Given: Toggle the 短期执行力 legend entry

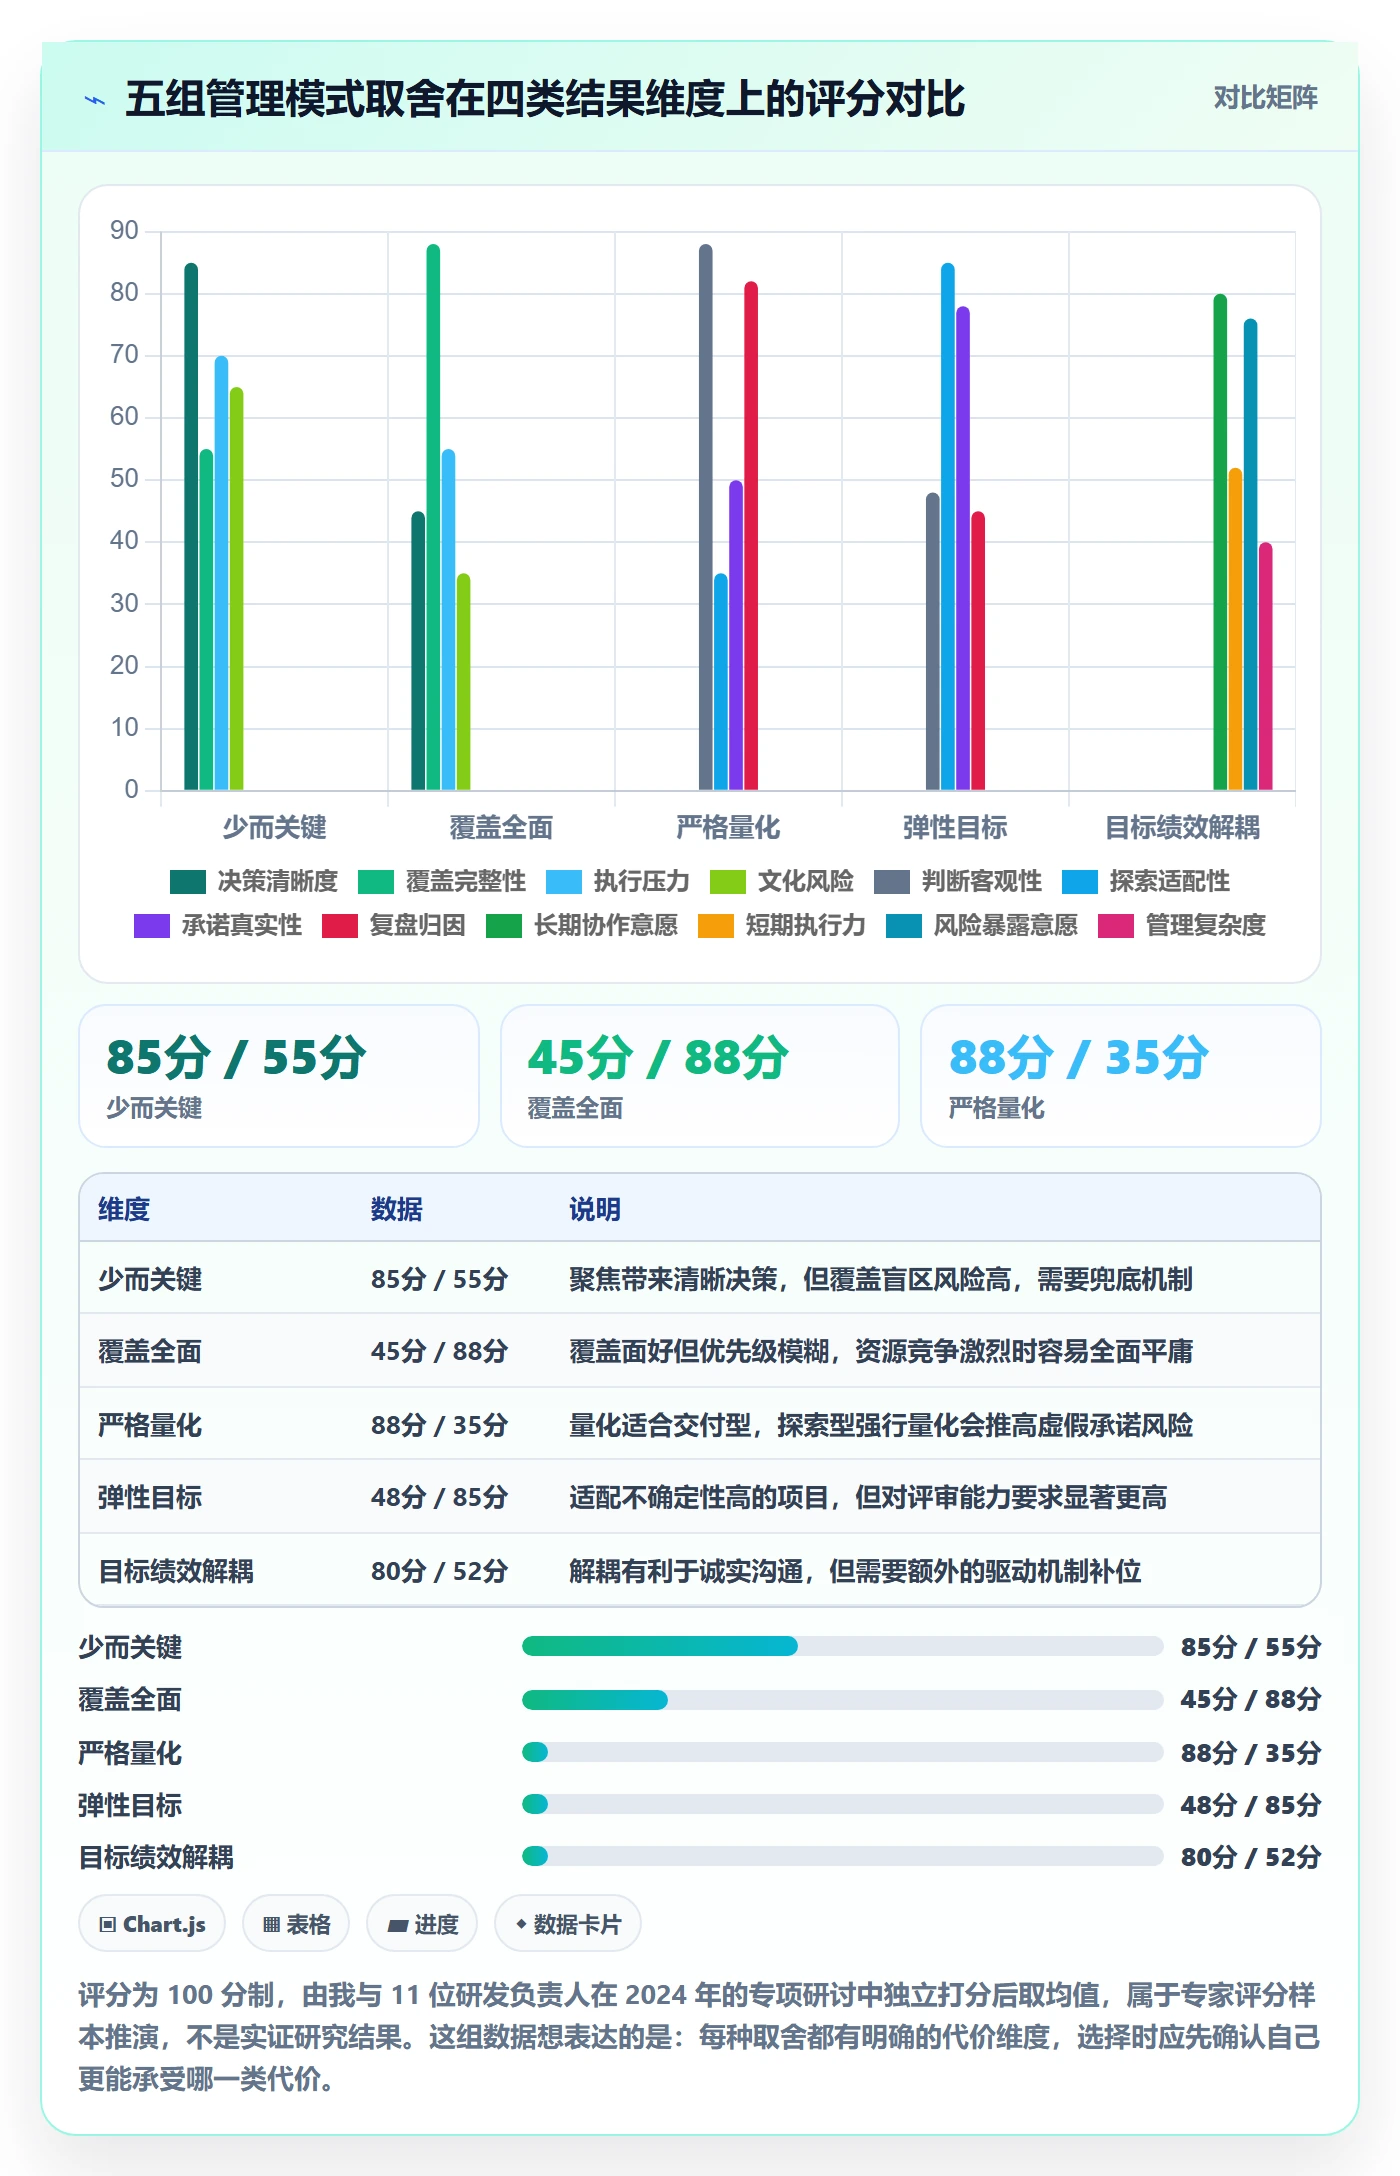Looking at the screenshot, I should click(782, 926).
